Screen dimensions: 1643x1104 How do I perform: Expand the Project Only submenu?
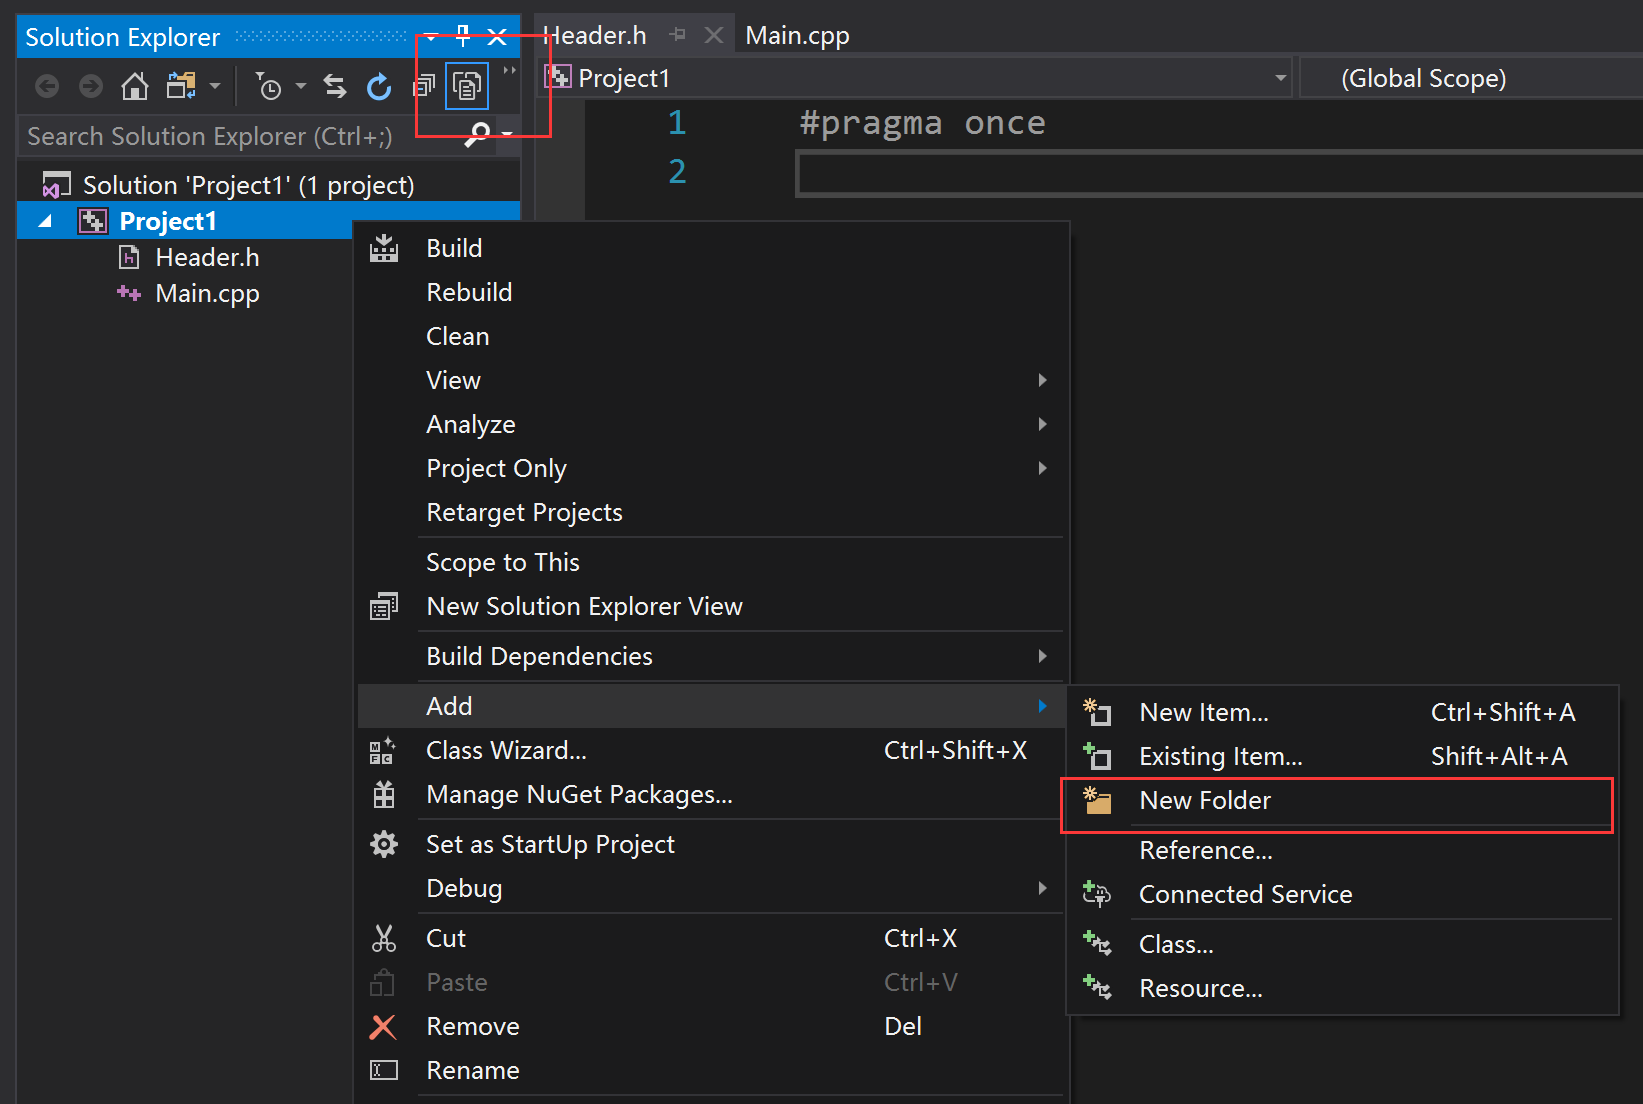tap(712, 468)
